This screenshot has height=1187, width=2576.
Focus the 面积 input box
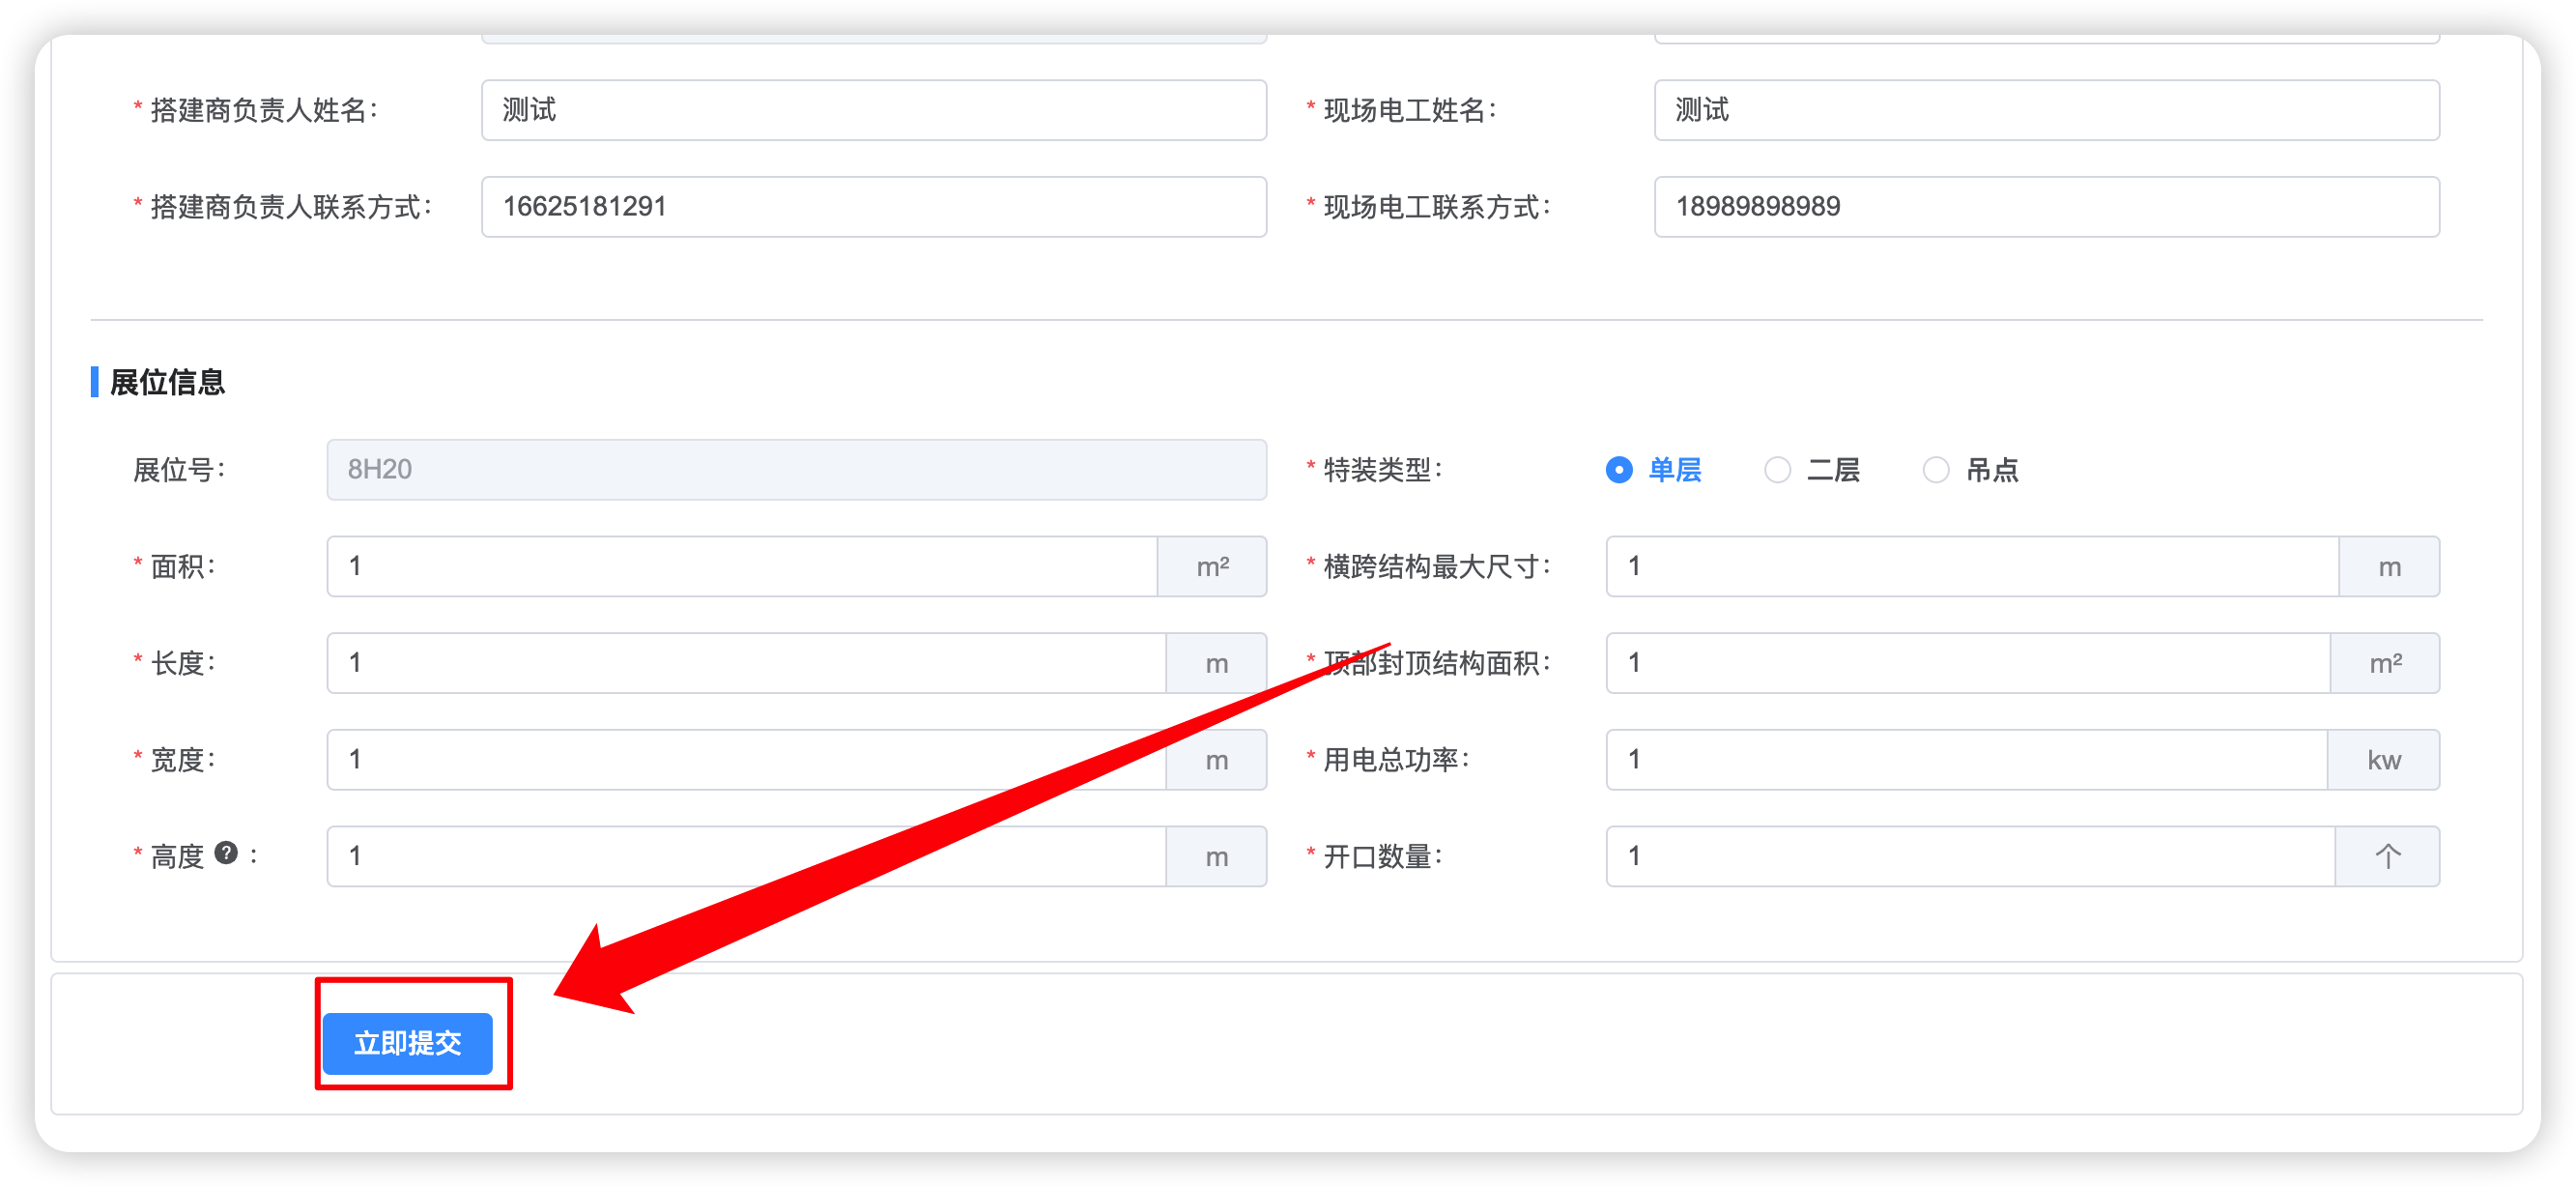(743, 567)
